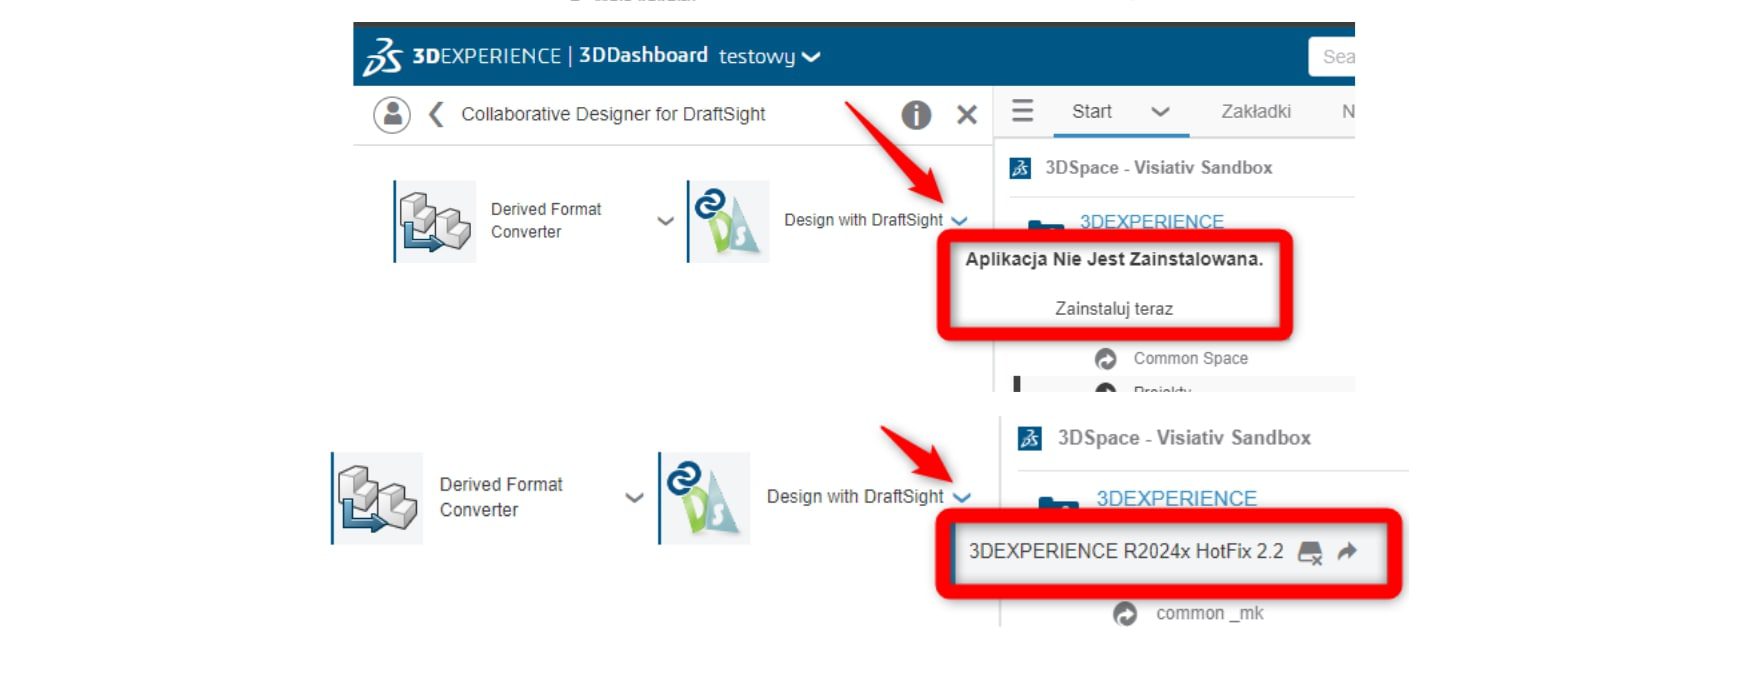This screenshot has height=693, width=1742.
Task: Switch to the Start tab
Action: (1092, 112)
